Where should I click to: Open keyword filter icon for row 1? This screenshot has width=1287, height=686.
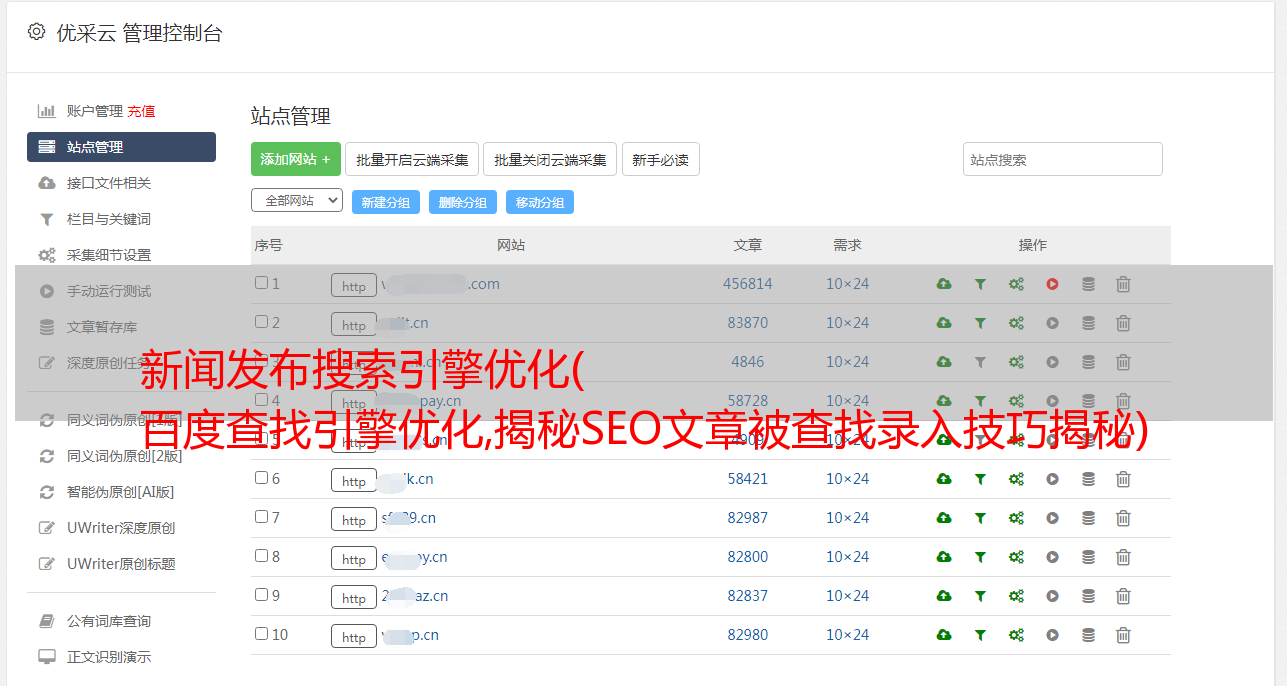point(980,284)
